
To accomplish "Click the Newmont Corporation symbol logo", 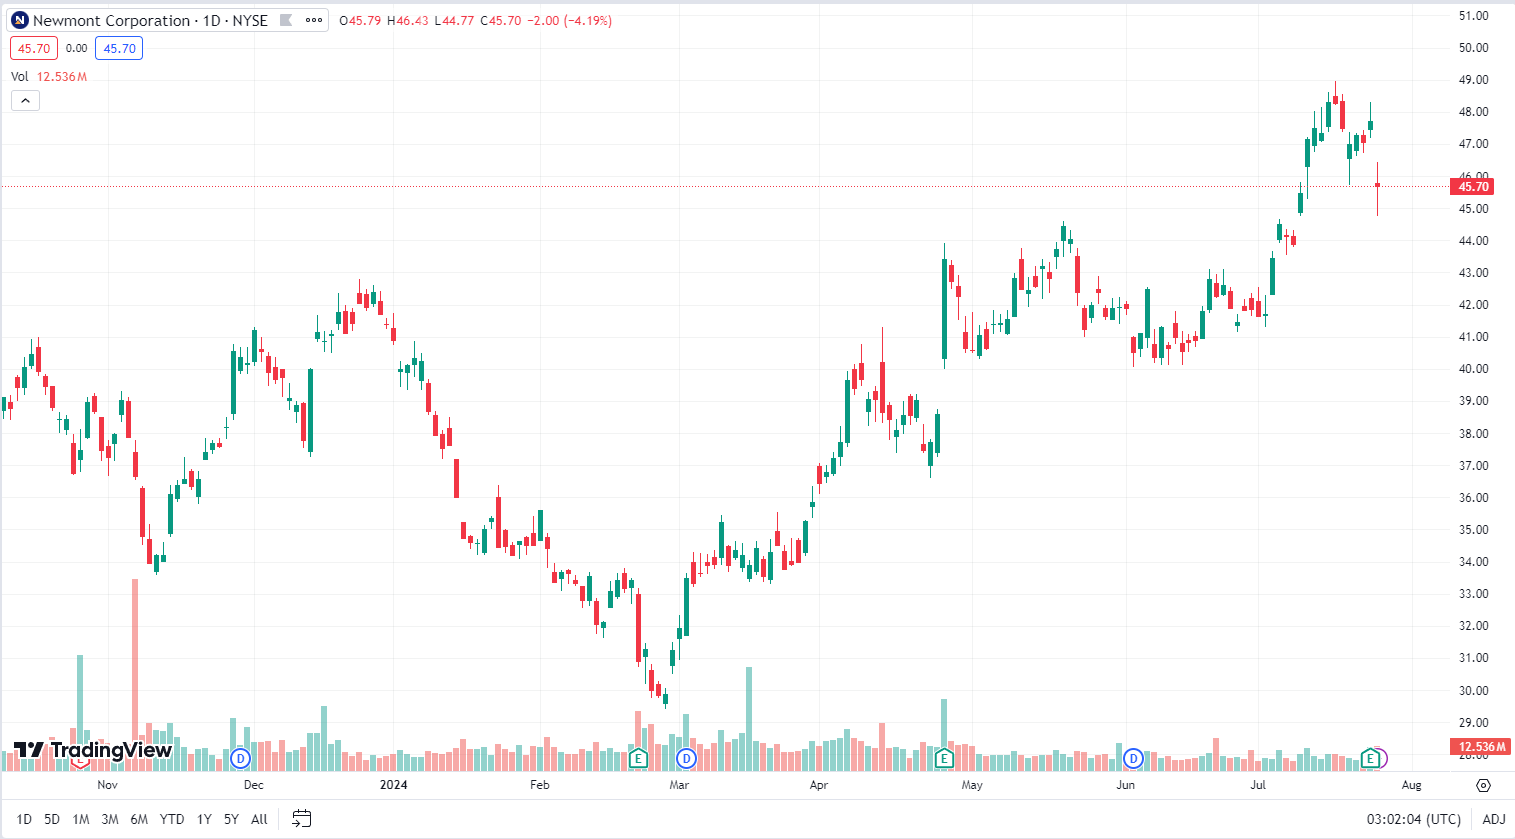I will 20,20.
